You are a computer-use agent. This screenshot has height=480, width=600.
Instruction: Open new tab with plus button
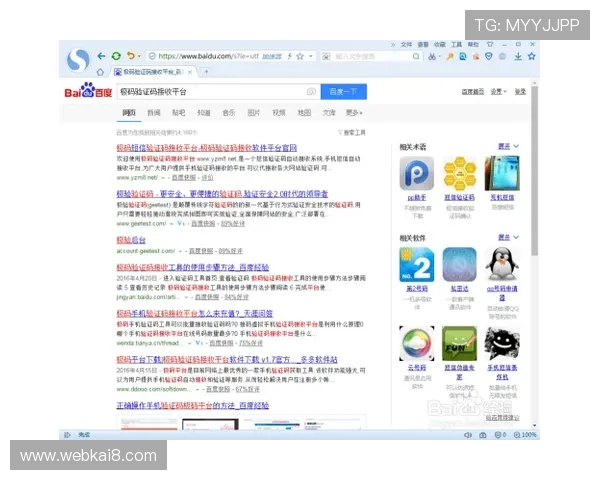pyautogui.click(x=206, y=72)
